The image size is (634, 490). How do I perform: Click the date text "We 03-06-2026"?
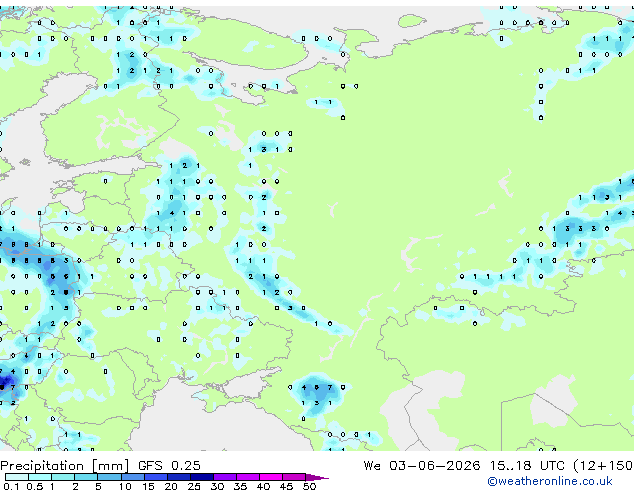coord(422,466)
